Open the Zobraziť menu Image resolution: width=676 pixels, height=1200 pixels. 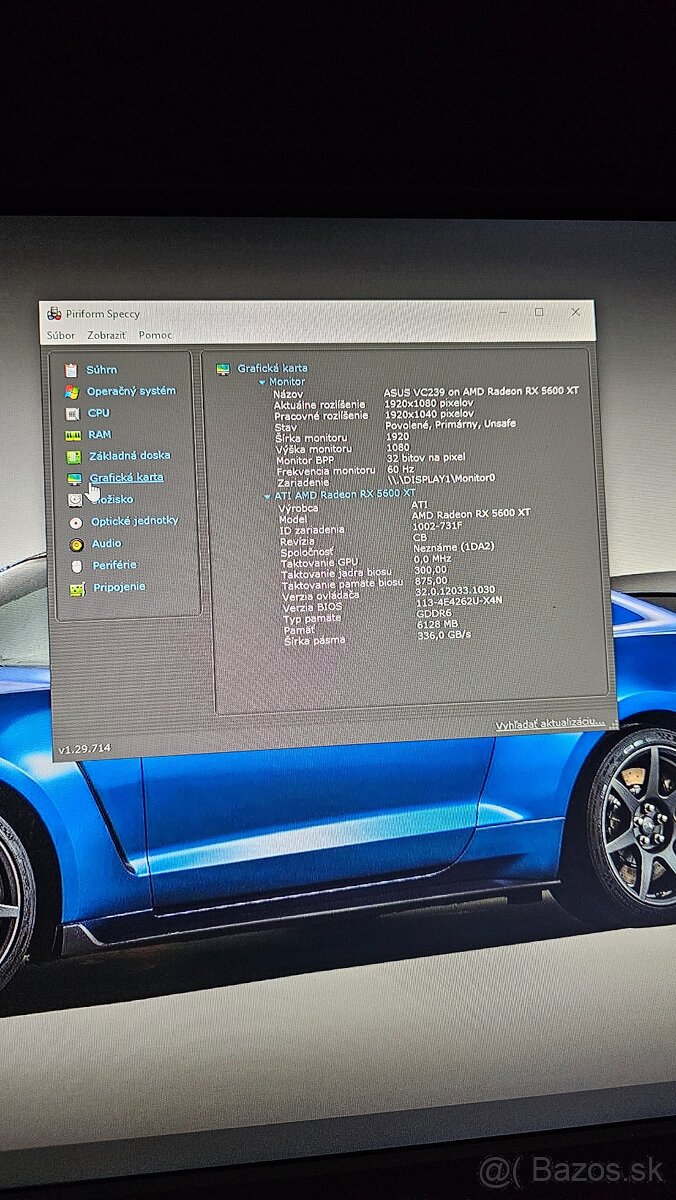(106, 335)
